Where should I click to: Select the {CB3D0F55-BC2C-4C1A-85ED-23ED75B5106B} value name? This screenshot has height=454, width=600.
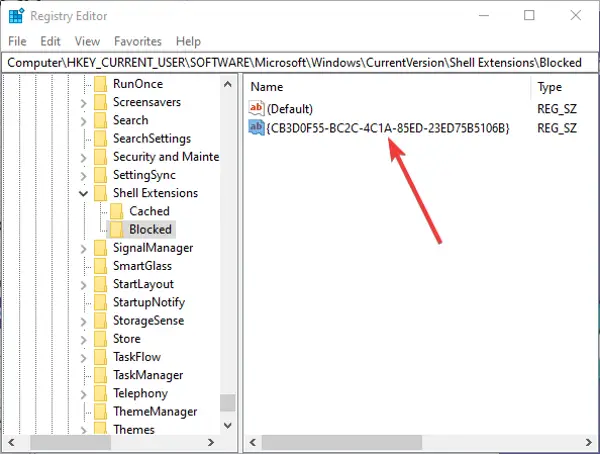pyautogui.click(x=388, y=128)
